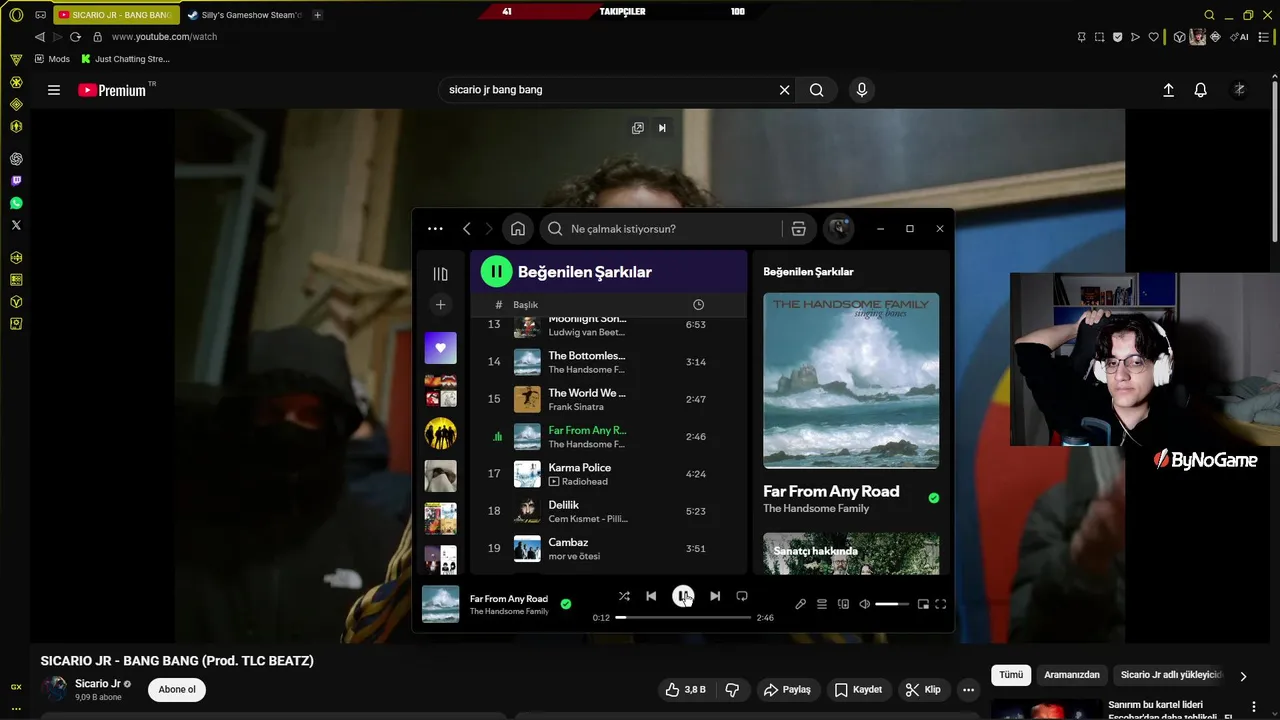Open a new browser tab with plus
1280x720 pixels.
(x=317, y=15)
